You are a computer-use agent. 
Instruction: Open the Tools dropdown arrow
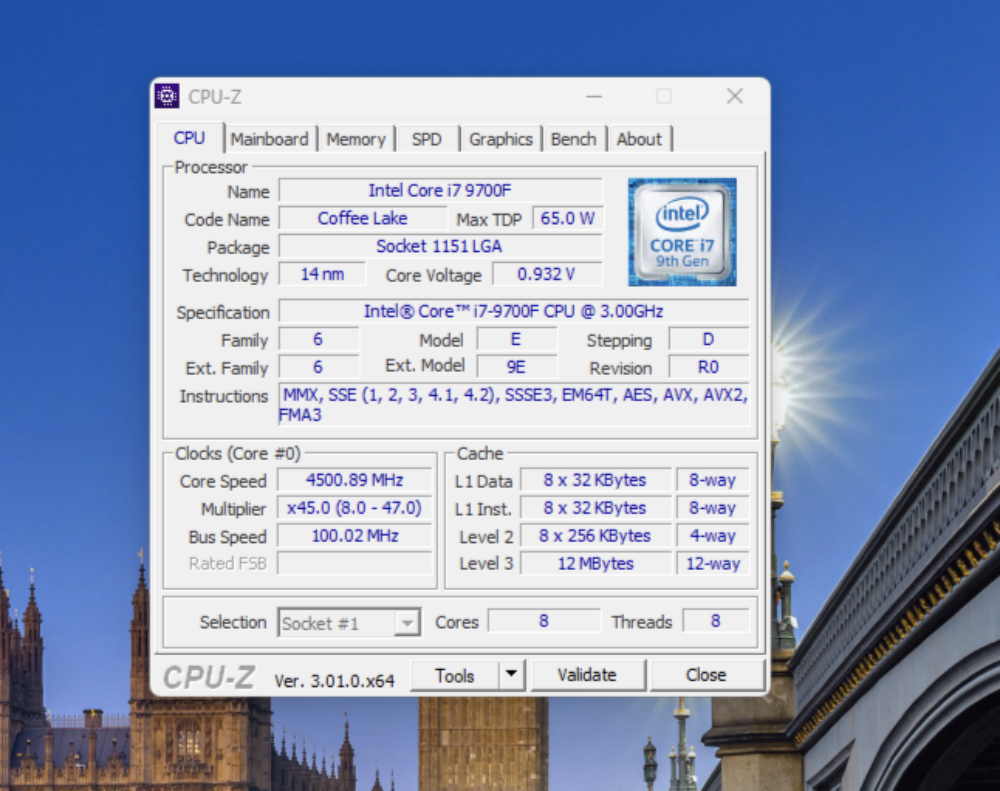click(511, 674)
